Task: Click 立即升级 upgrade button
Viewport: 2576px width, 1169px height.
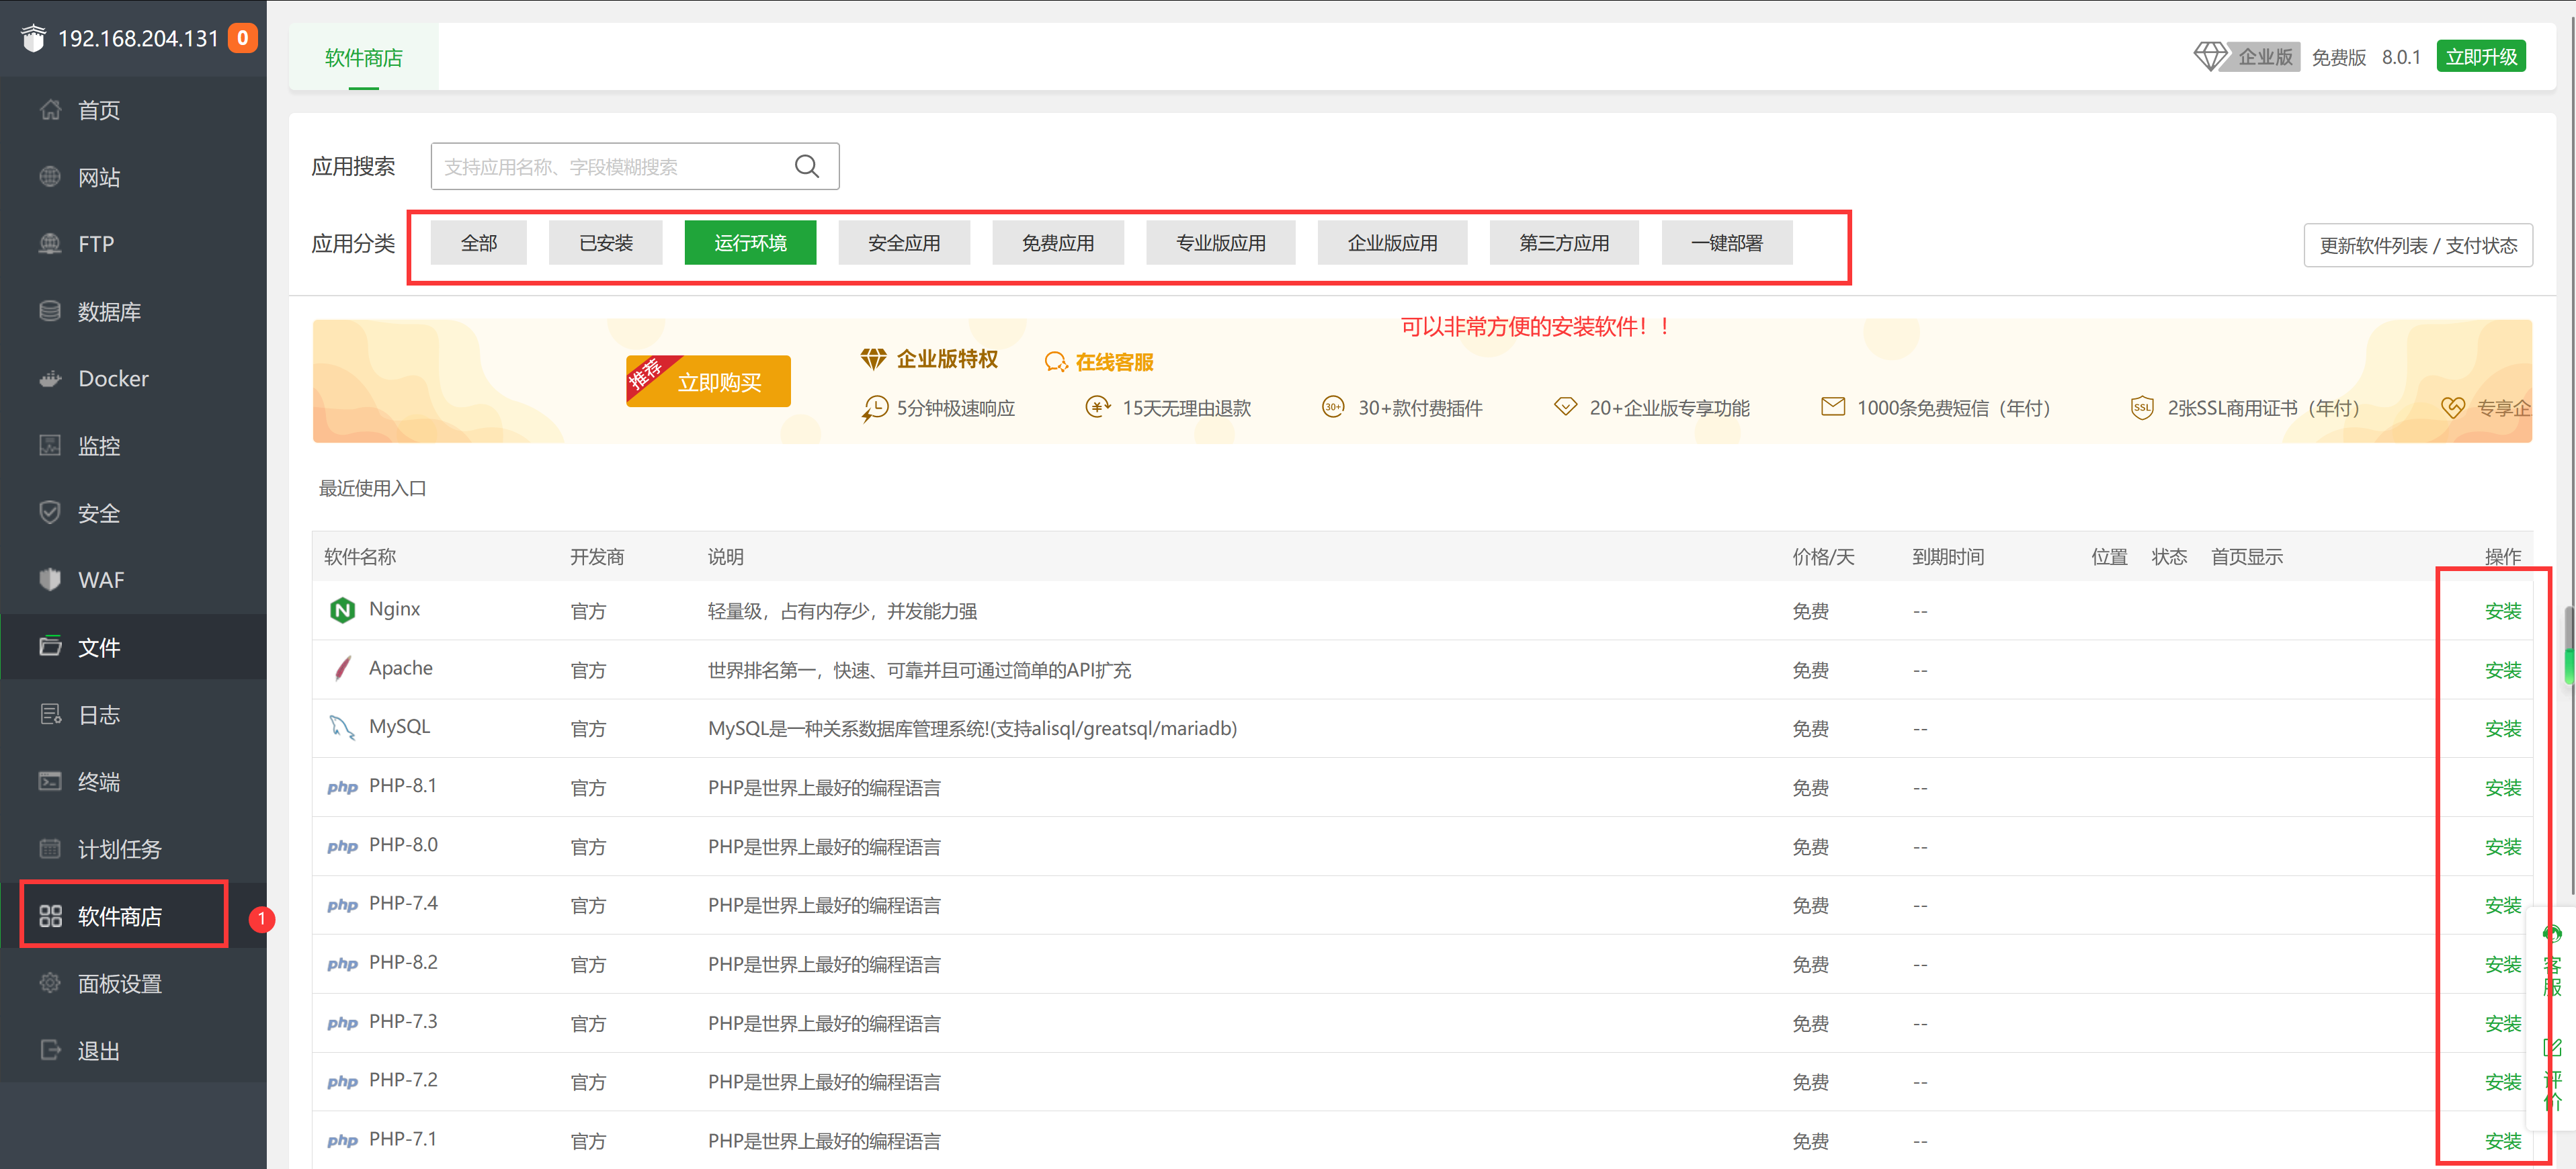Action: 2481,56
